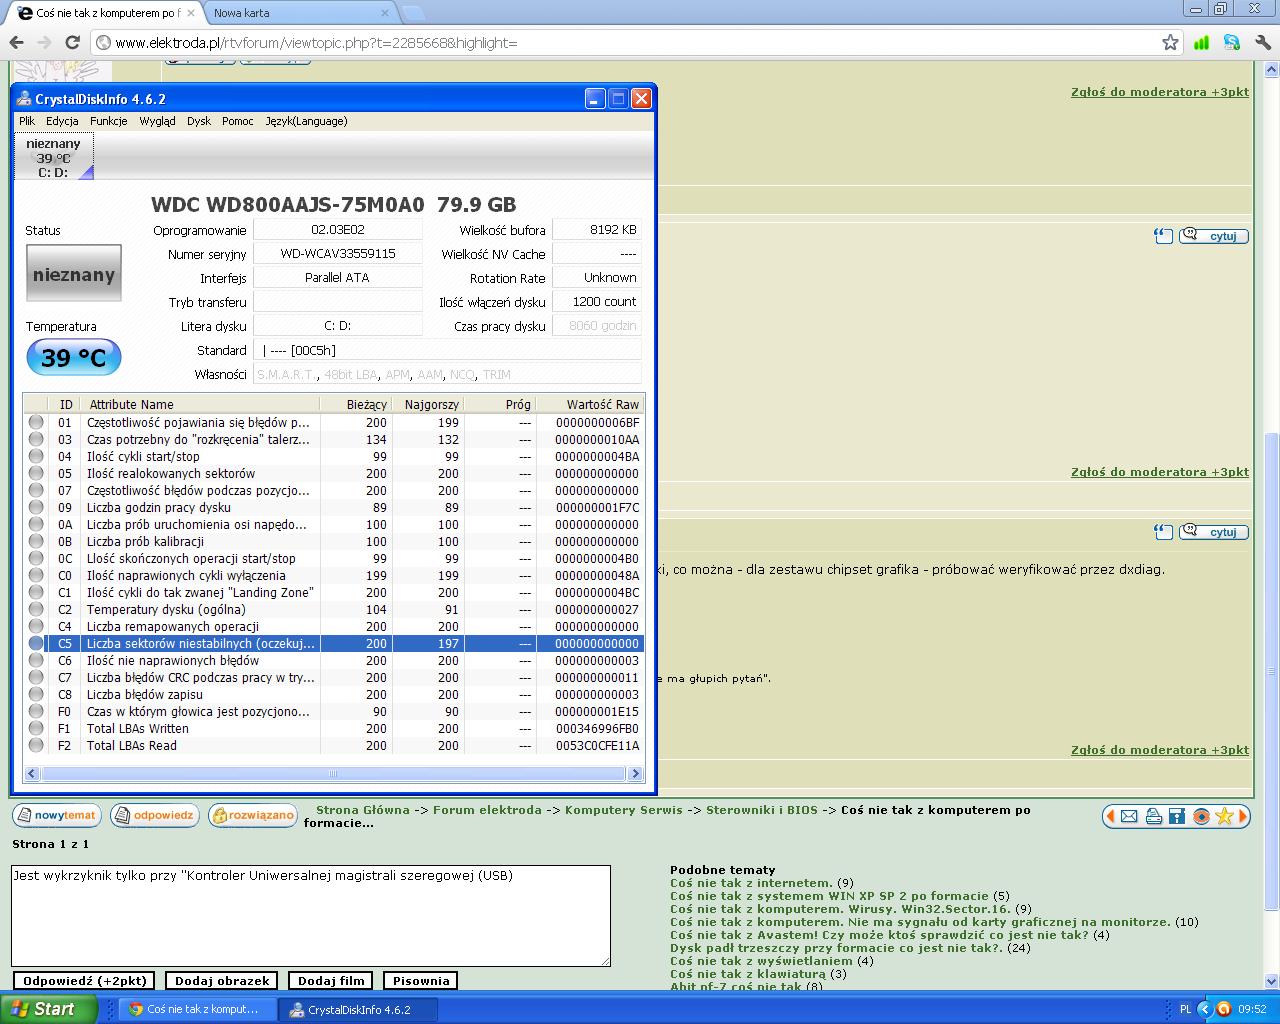Screen dimensions: 1280x1024
Task: Click the eye watch-topic icon
Action: pos(1201,816)
